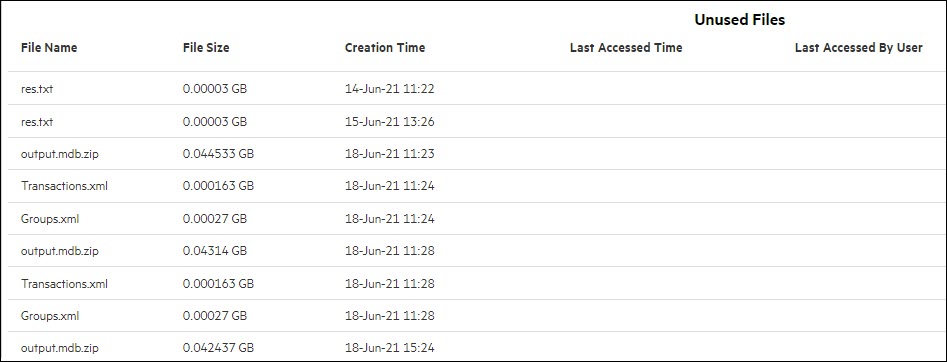Select output.mdb.zip with size 0.042437 GB
This screenshot has height=362, width=947.
coord(474,348)
